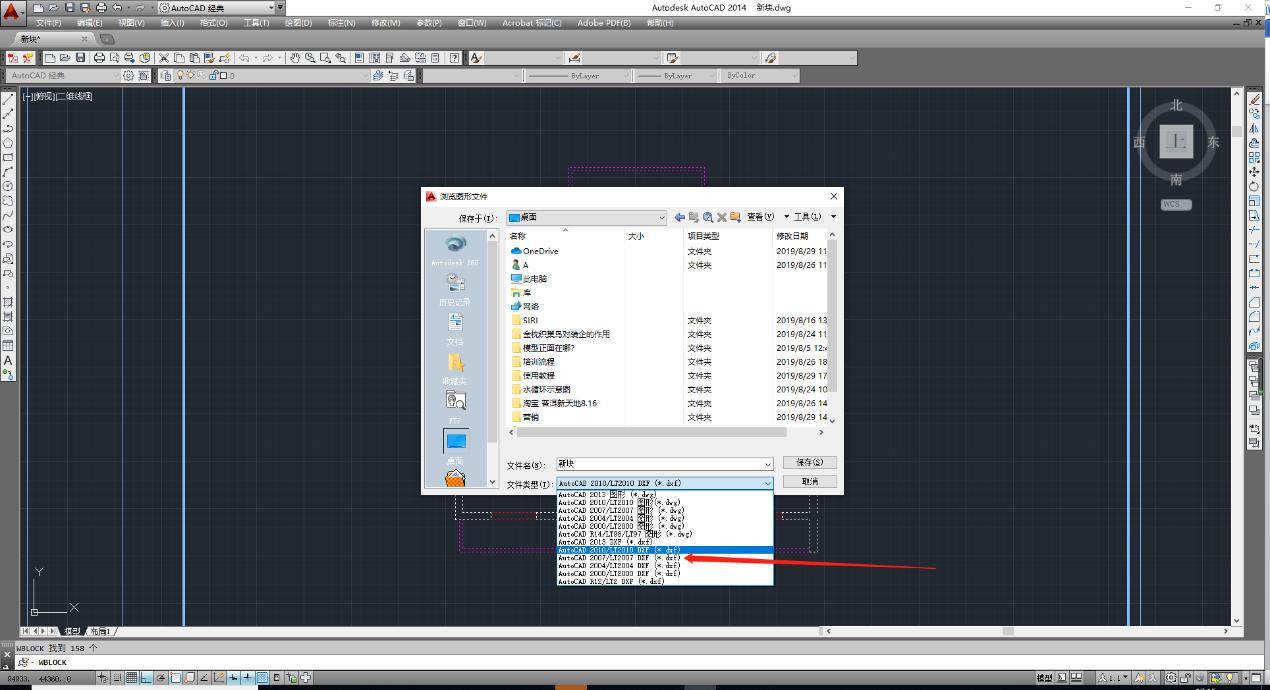Select 历史记录 in places sidebar
The width and height of the screenshot is (1270, 690).
pyautogui.click(x=455, y=290)
